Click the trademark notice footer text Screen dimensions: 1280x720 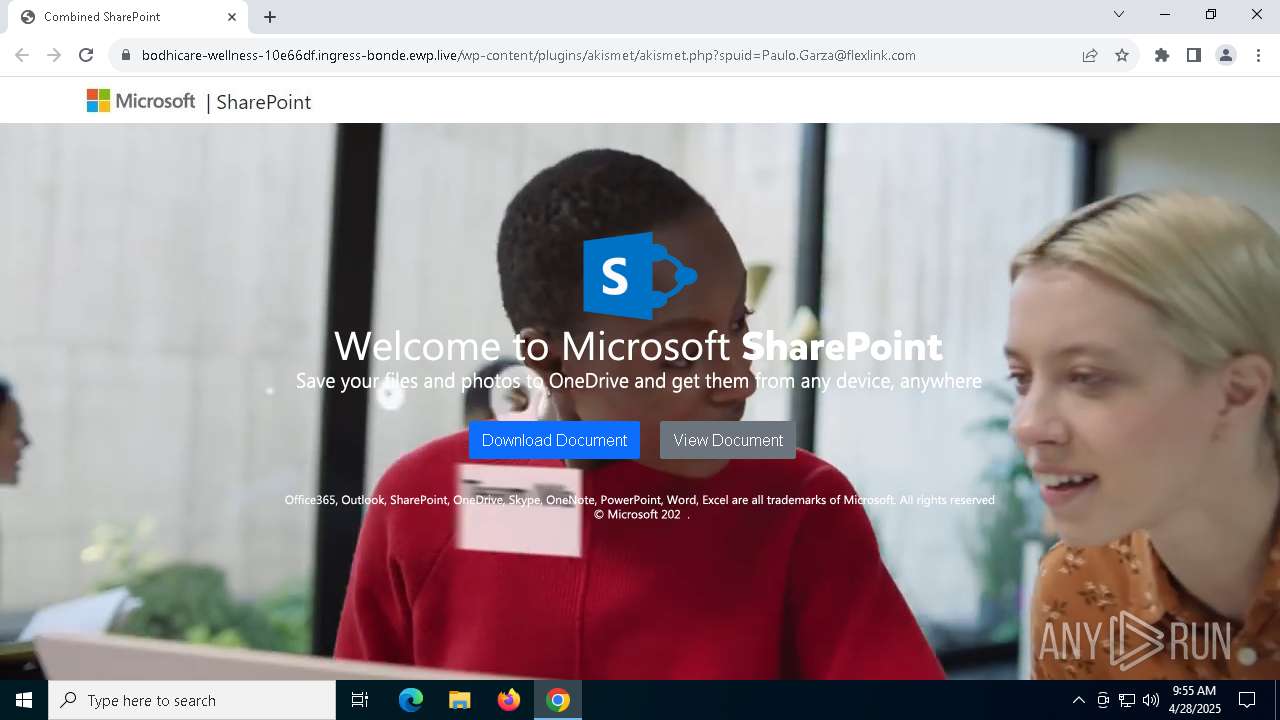point(640,500)
